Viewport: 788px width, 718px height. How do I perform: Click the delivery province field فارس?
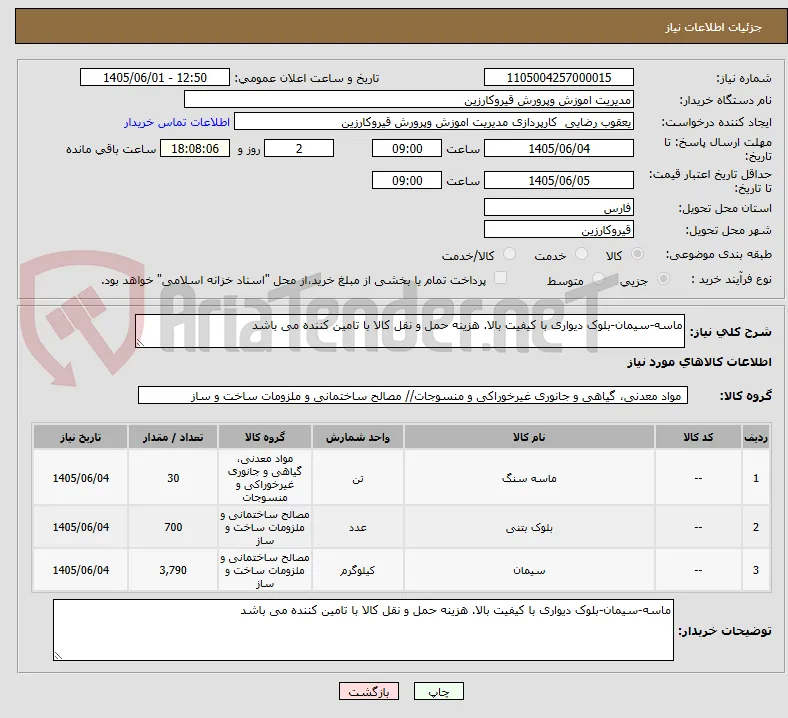(558, 207)
